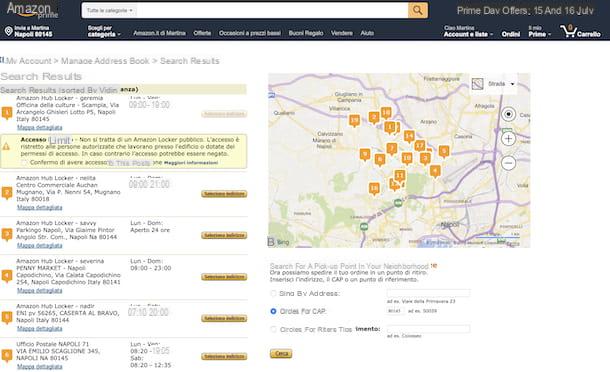610x372 pixels.
Task: Select the search by CAP radio button
Action: click(x=273, y=311)
